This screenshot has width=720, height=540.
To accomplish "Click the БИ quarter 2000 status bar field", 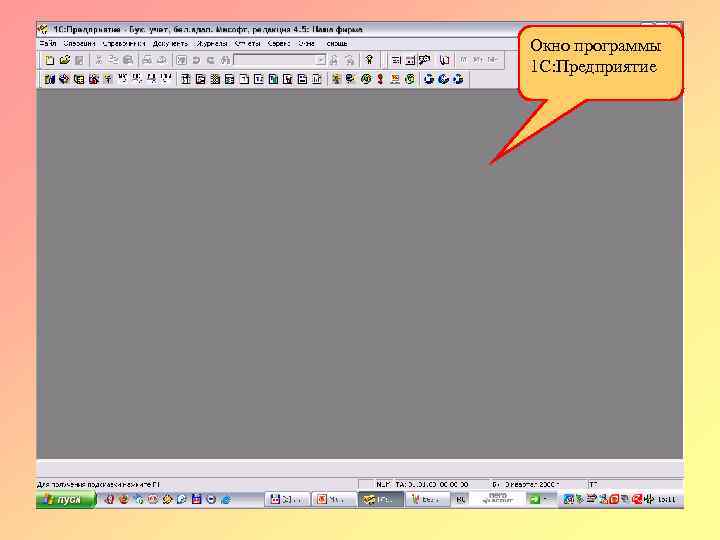I will point(525,484).
